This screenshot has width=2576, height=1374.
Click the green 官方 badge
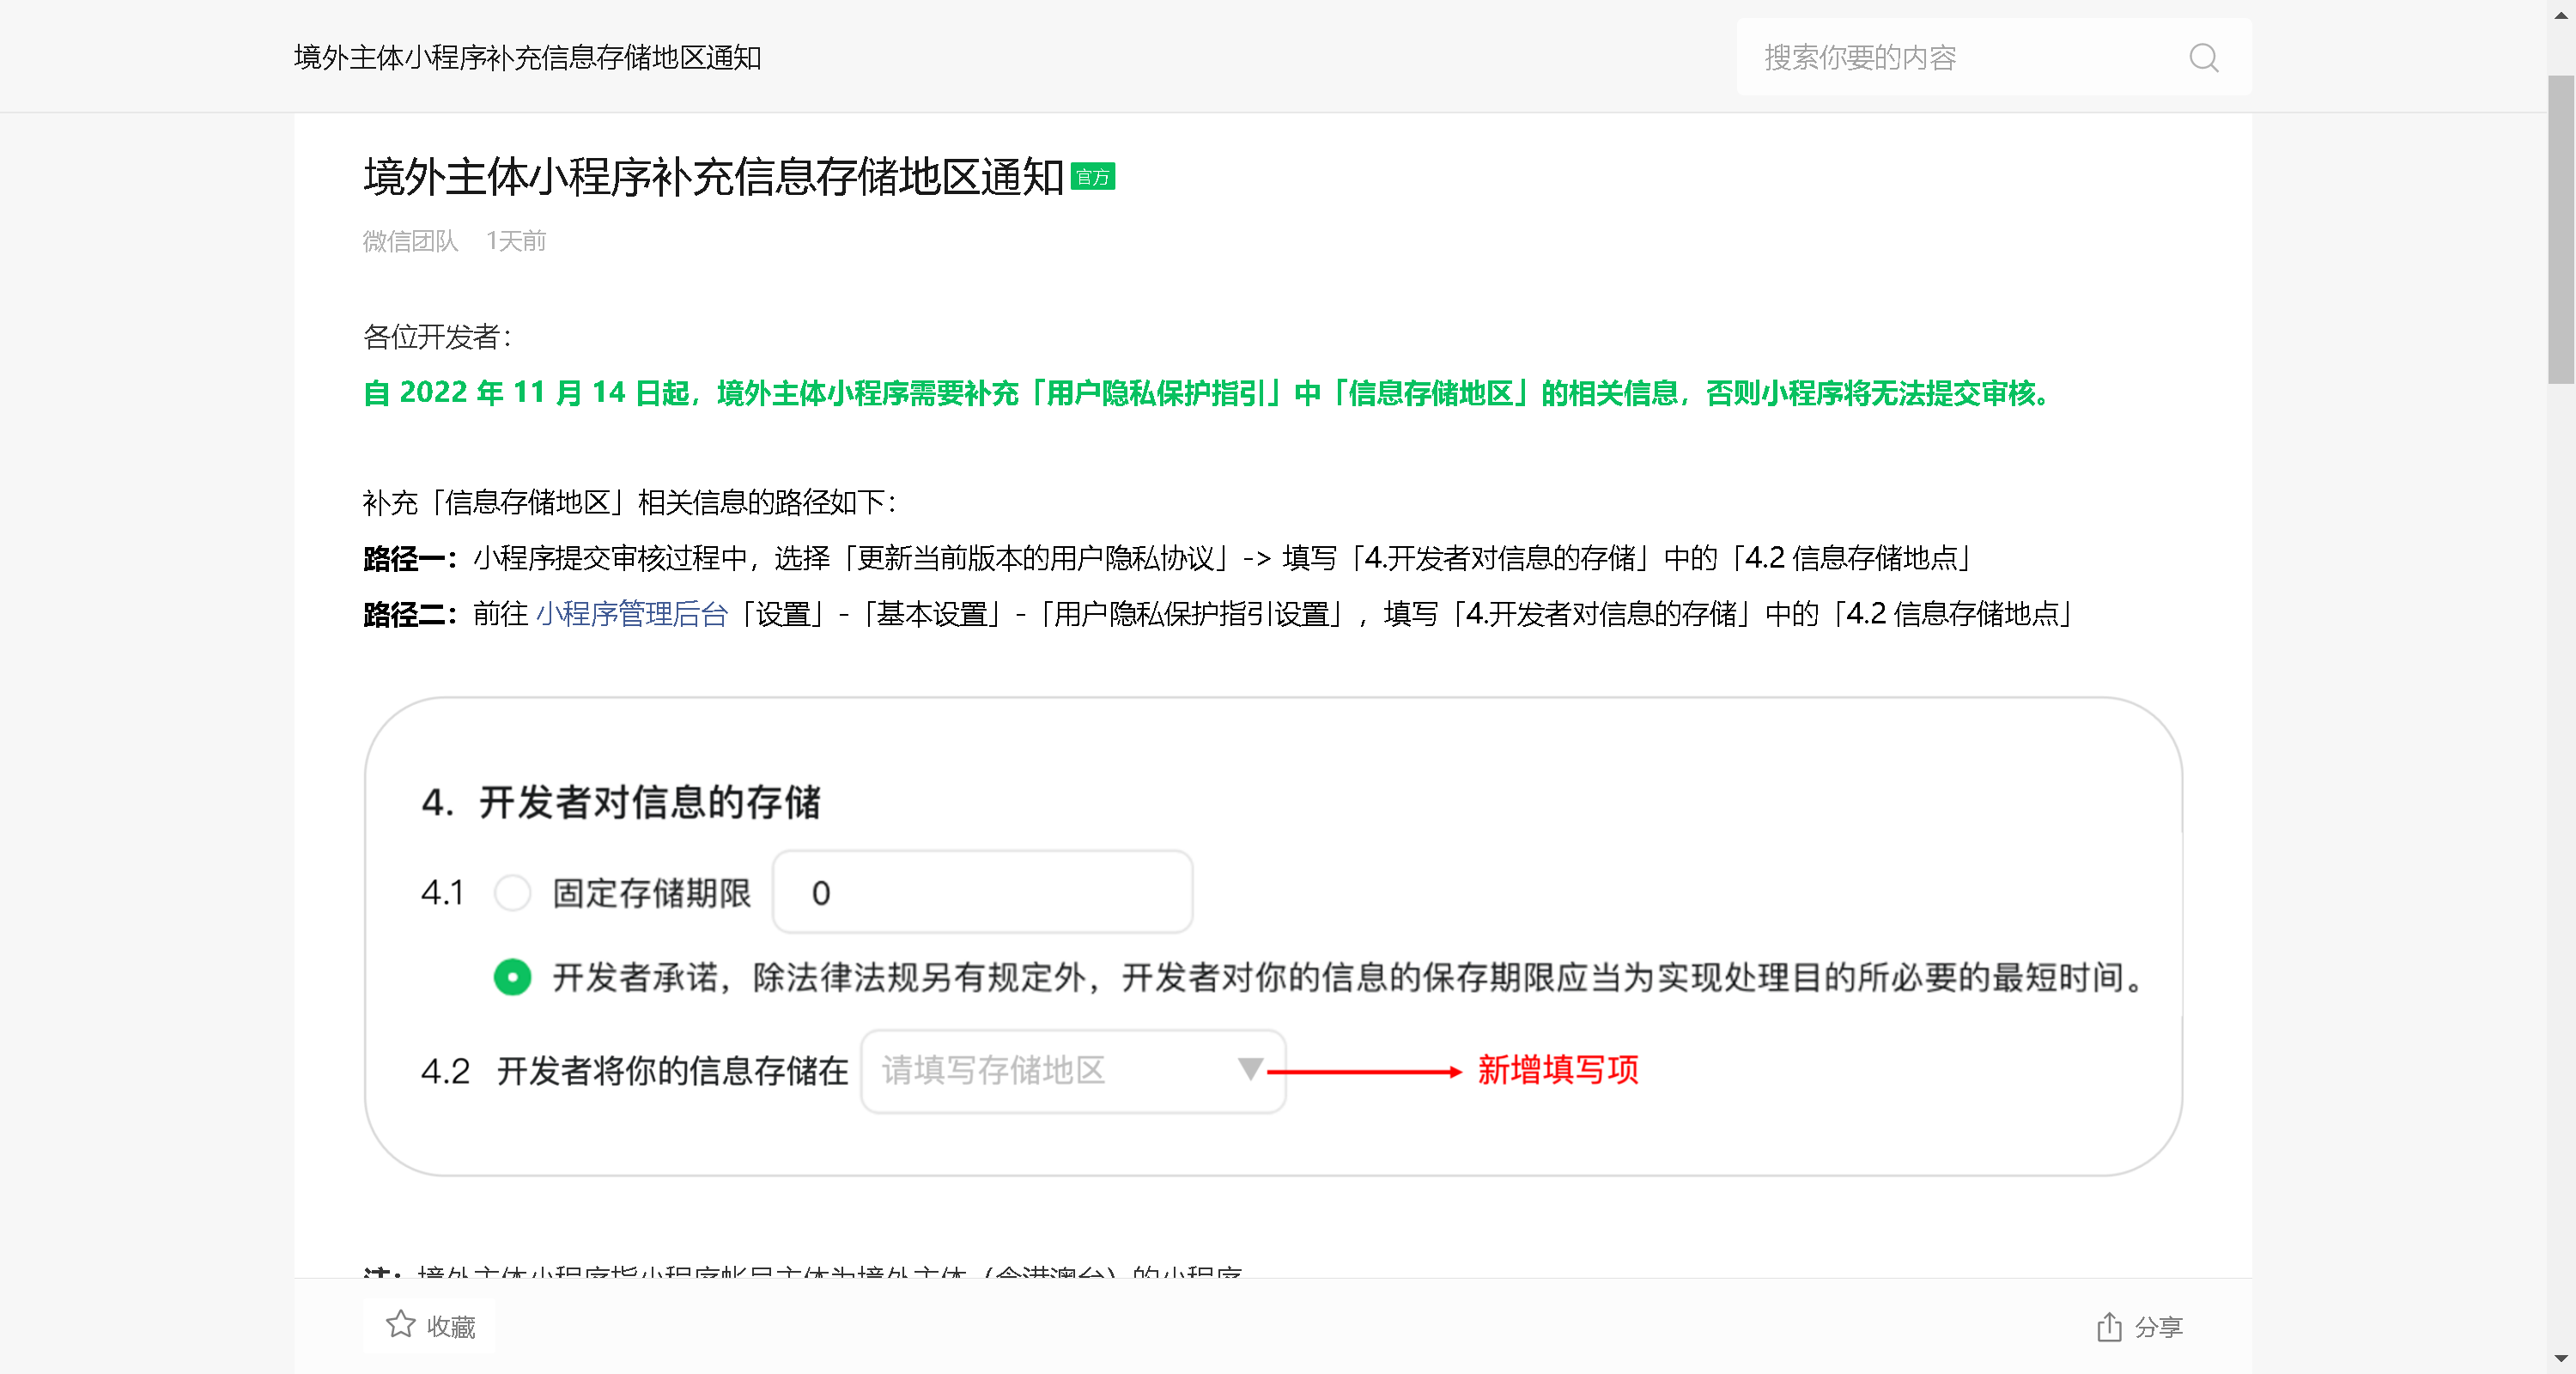click(x=1092, y=177)
